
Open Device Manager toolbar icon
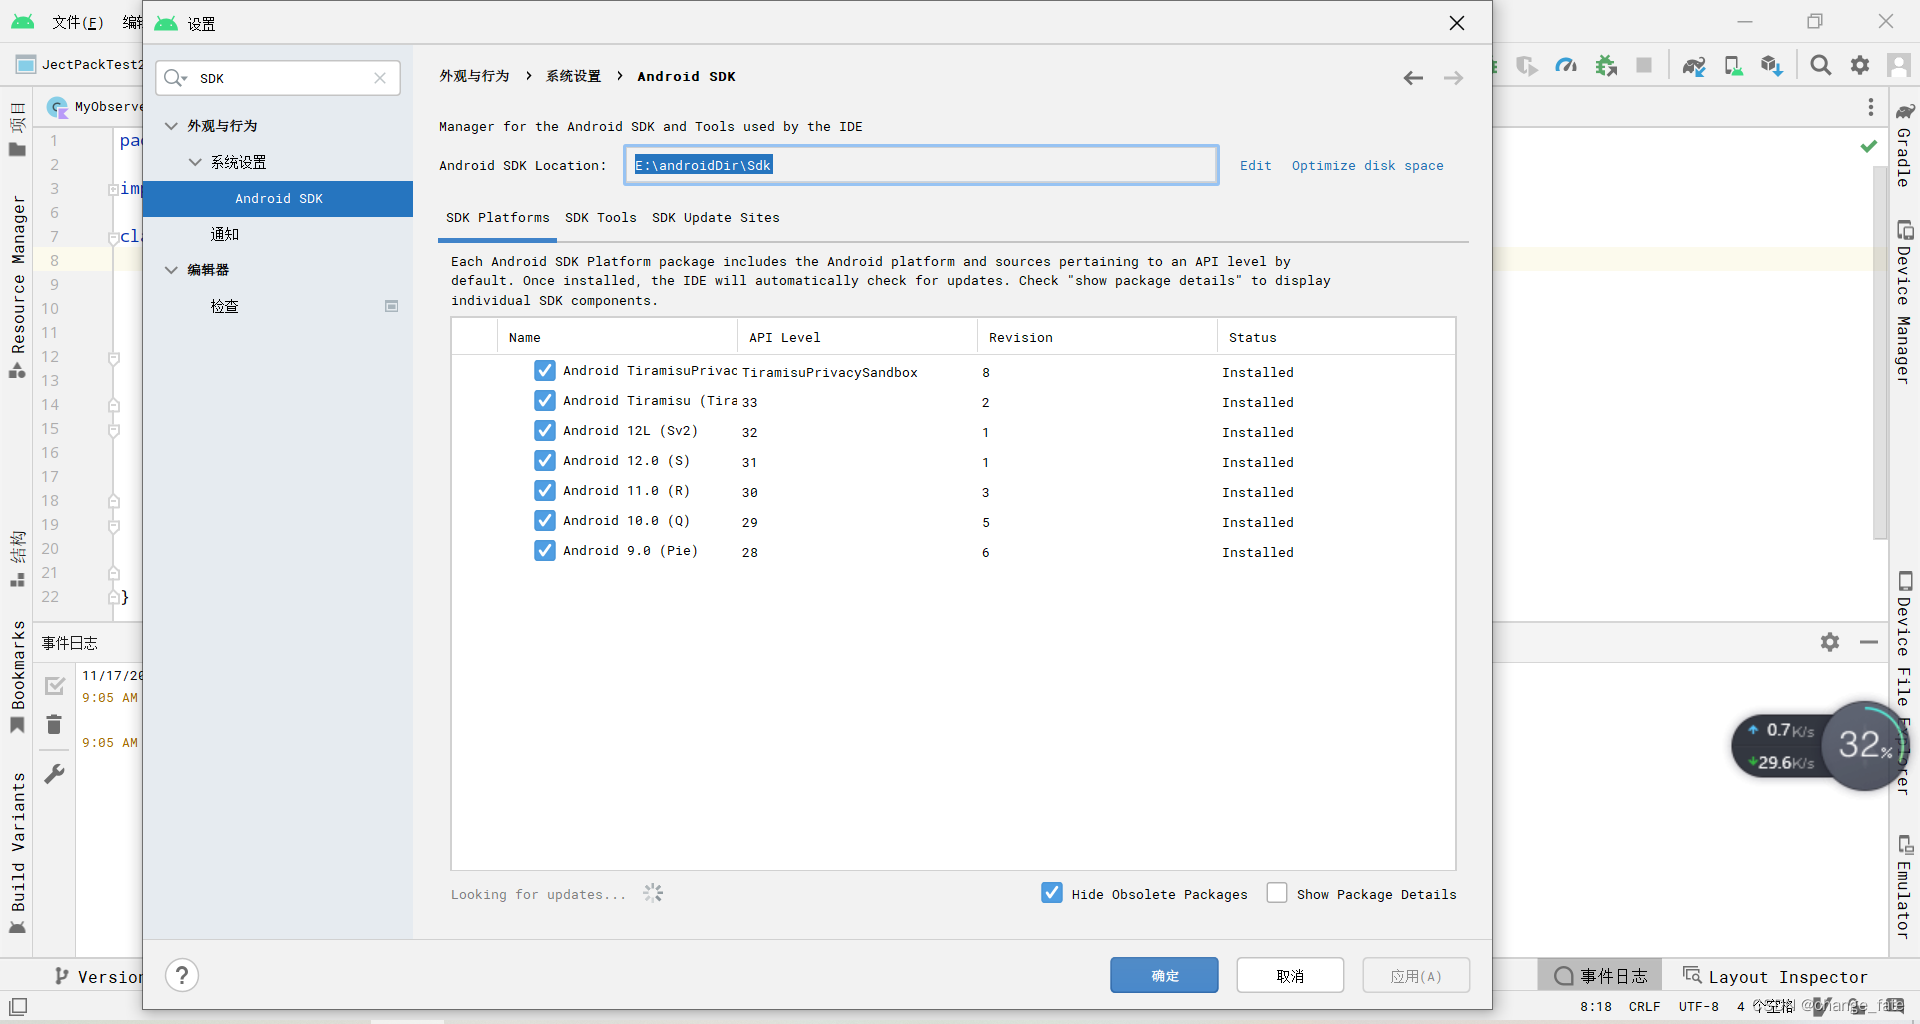(1733, 65)
